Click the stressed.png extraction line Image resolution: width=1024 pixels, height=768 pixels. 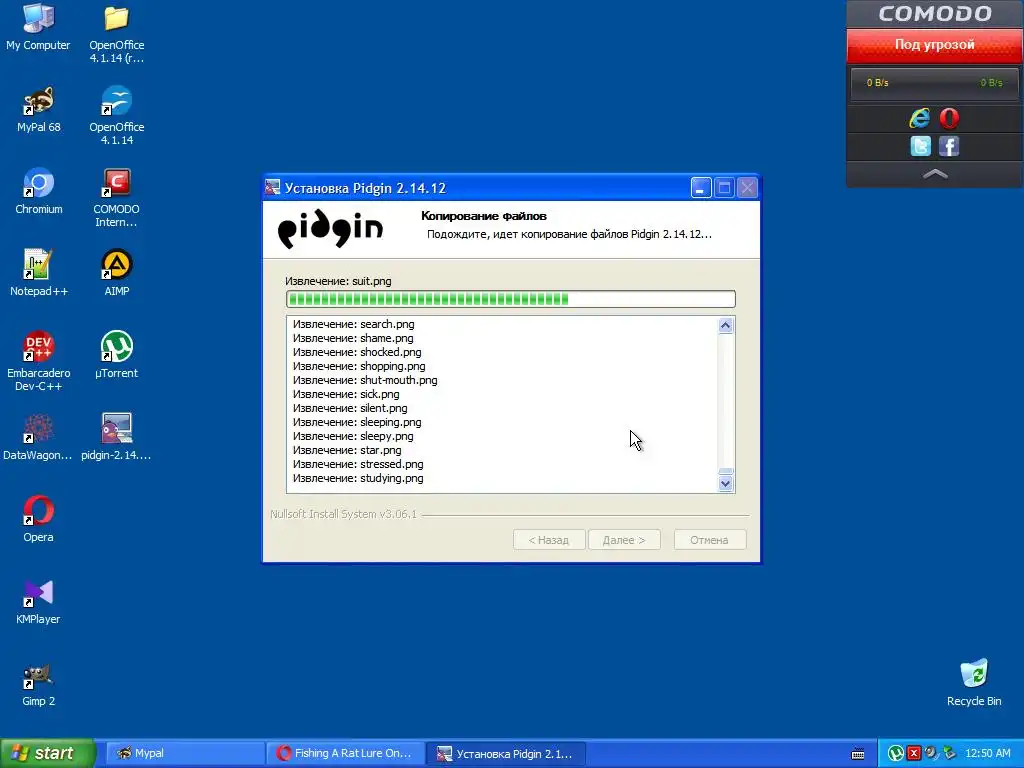pos(358,464)
